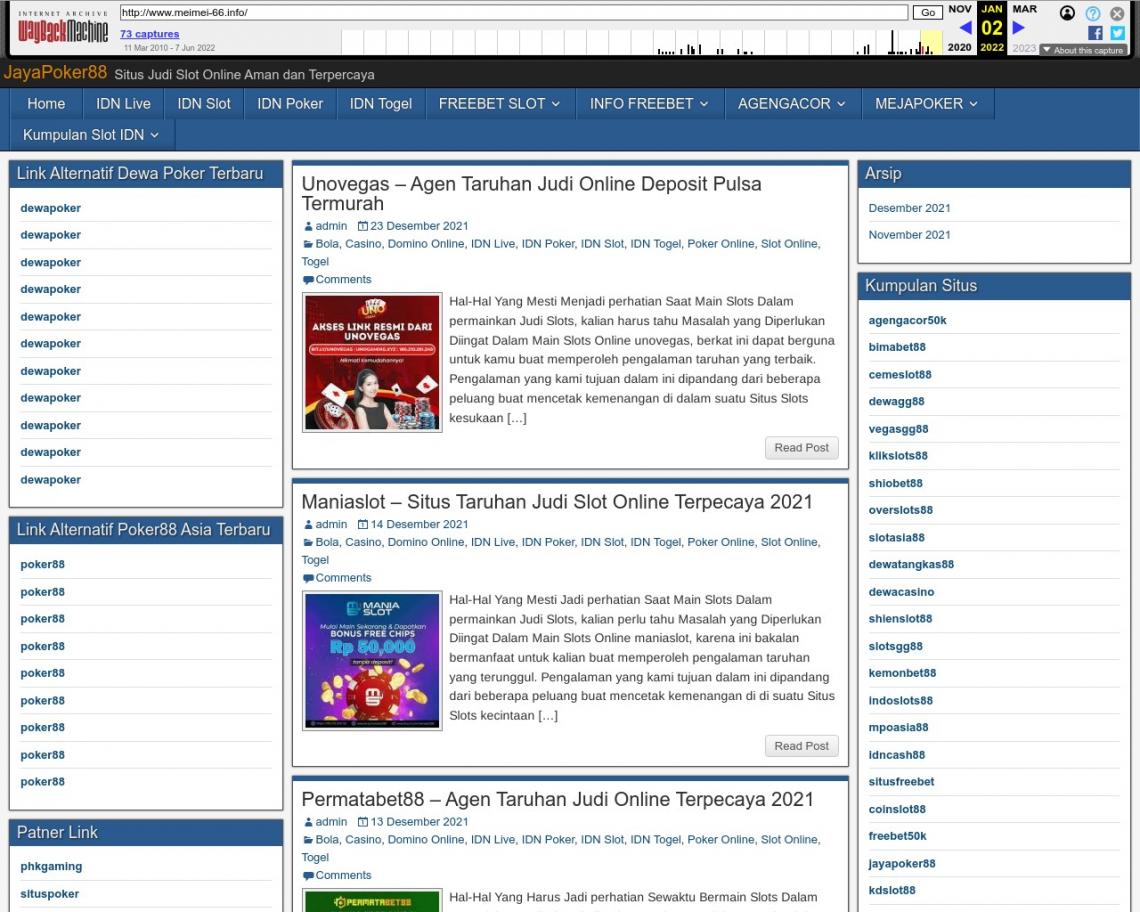This screenshot has width=1140, height=912.
Task: Expand the AGENGACOR dropdown menu
Action: (x=792, y=103)
